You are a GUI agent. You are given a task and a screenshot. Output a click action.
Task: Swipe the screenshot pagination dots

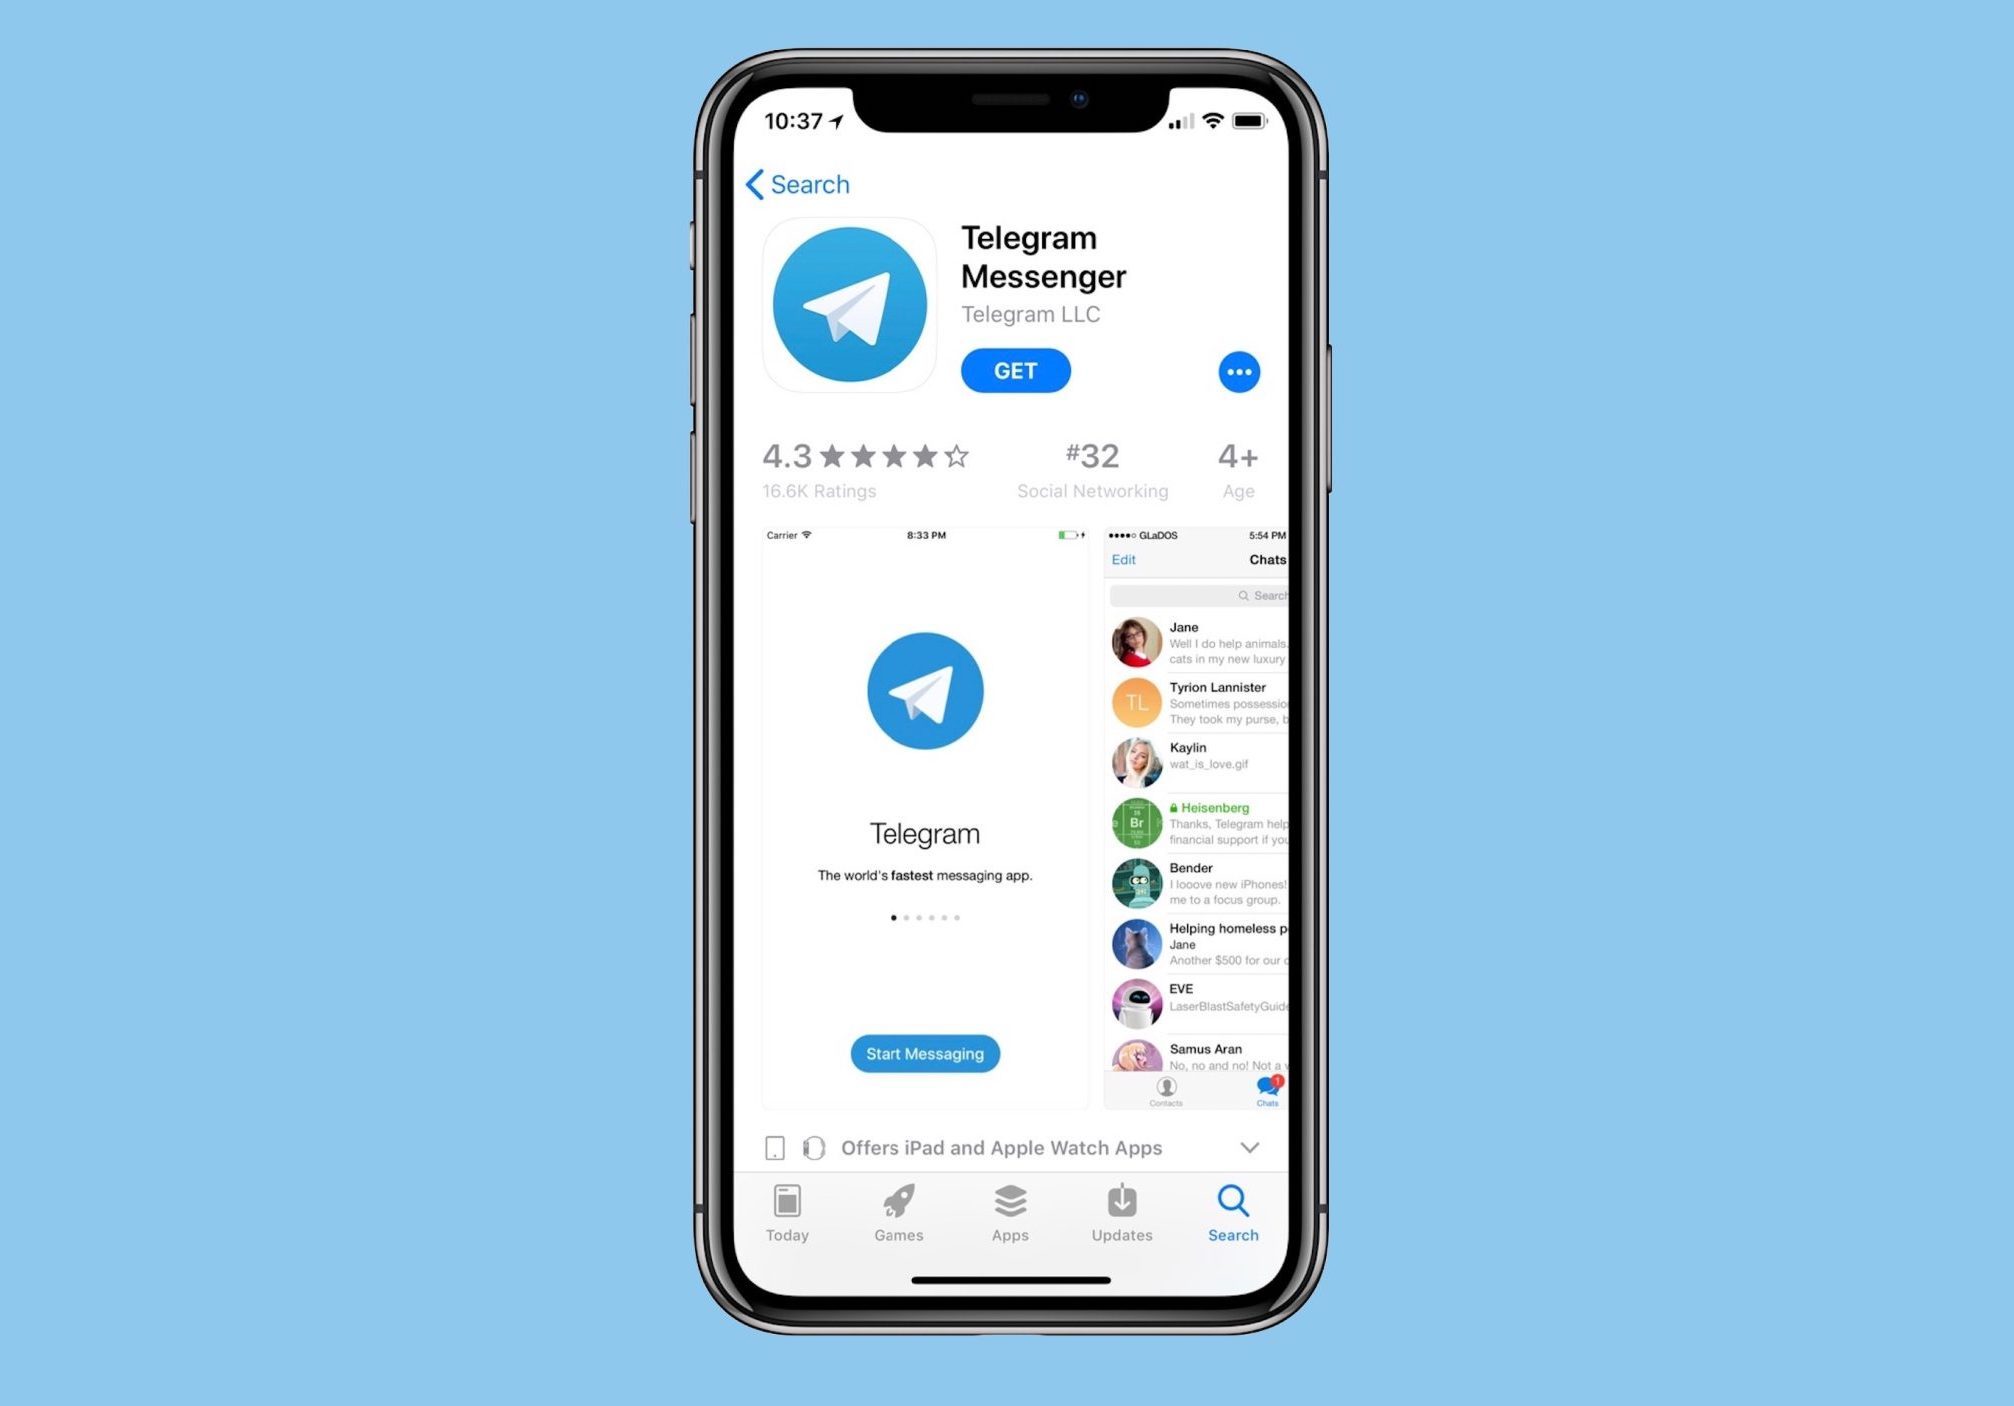(x=924, y=916)
